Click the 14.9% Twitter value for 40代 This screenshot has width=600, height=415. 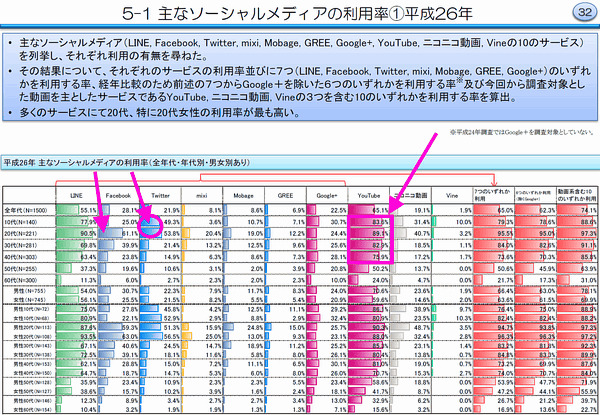pyautogui.click(x=171, y=256)
